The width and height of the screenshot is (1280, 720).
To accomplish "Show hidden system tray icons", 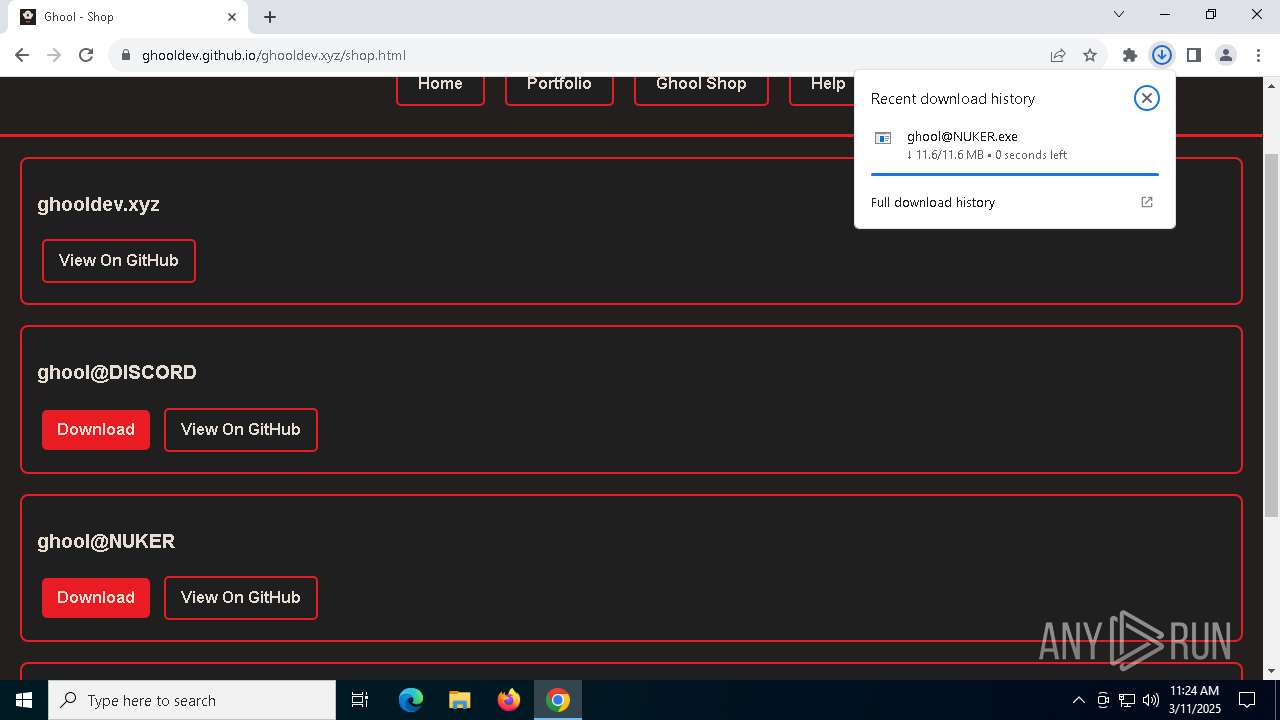I will 1078,700.
